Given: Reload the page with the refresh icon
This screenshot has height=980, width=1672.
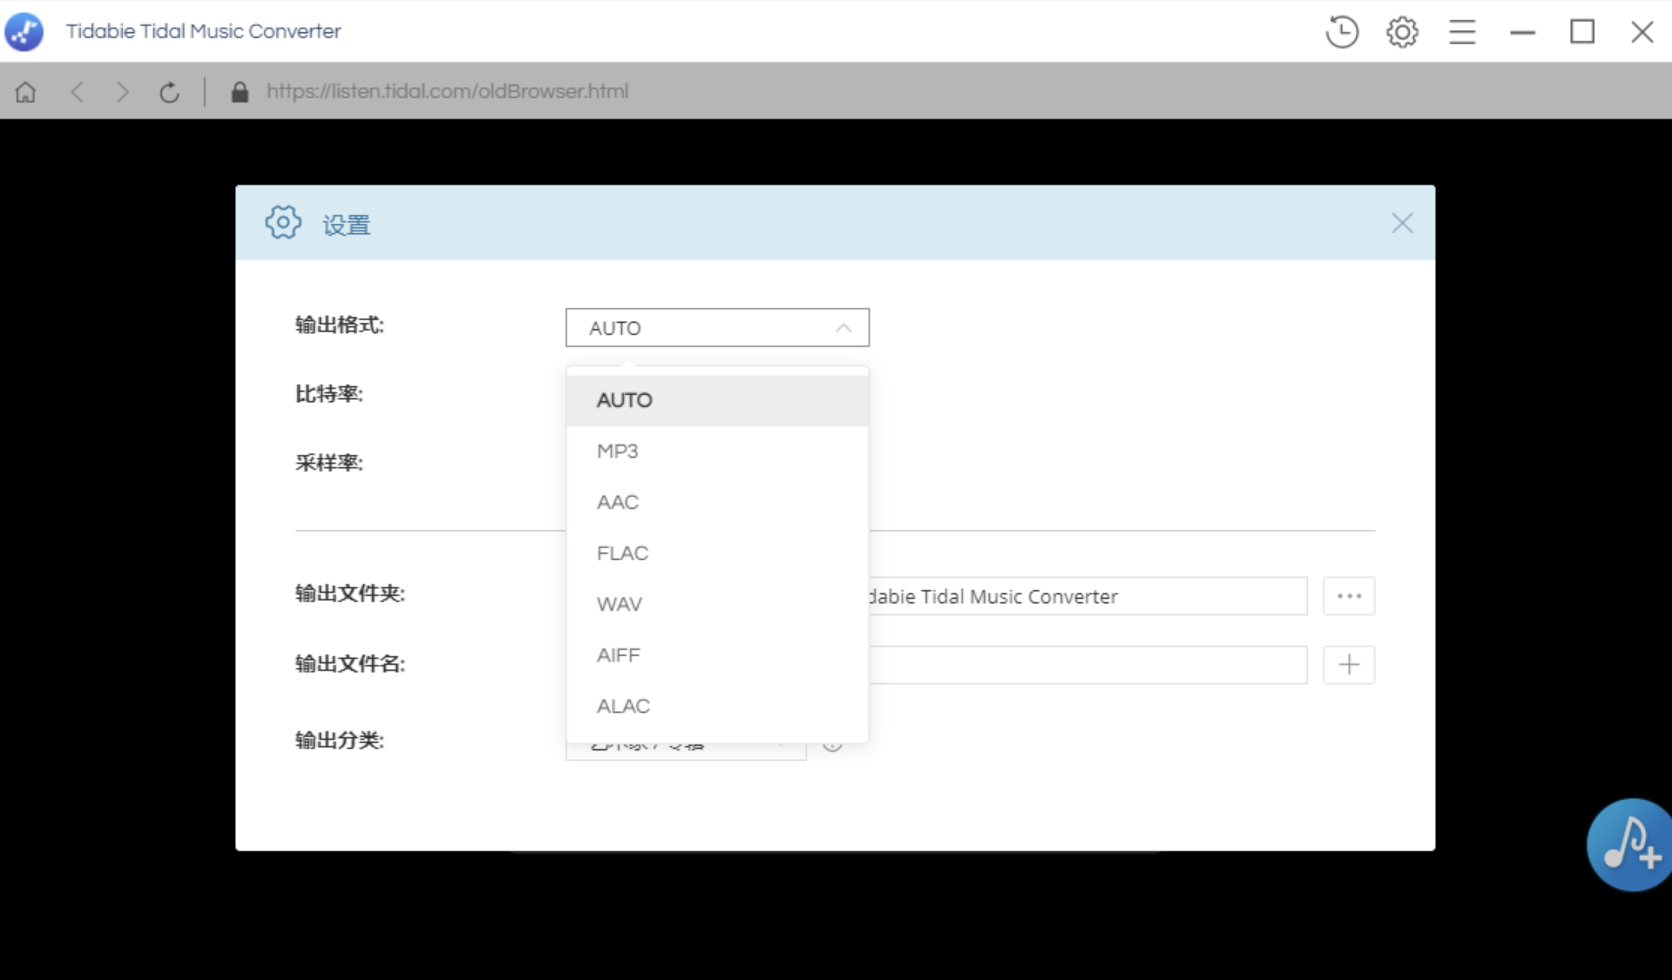Looking at the screenshot, I should point(169,92).
